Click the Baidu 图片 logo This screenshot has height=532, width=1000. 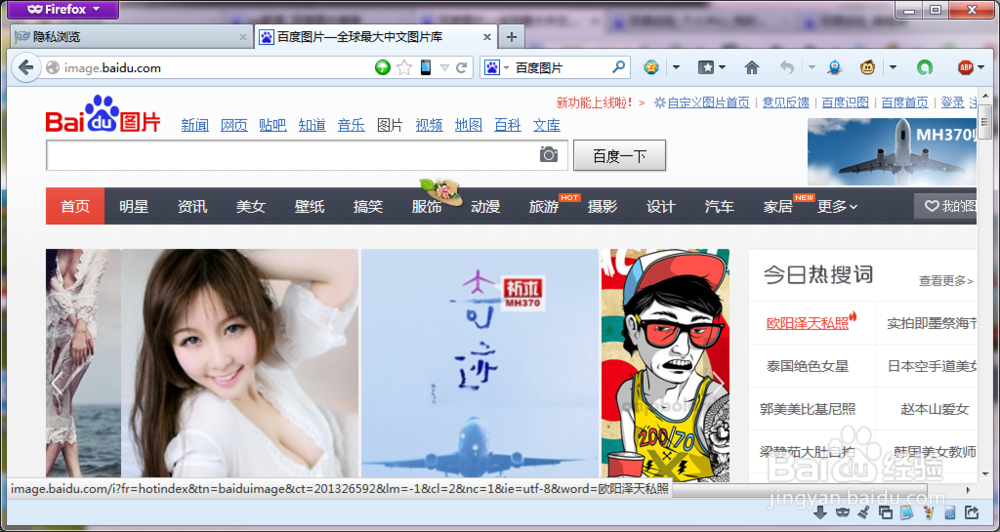click(x=103, y=114)
